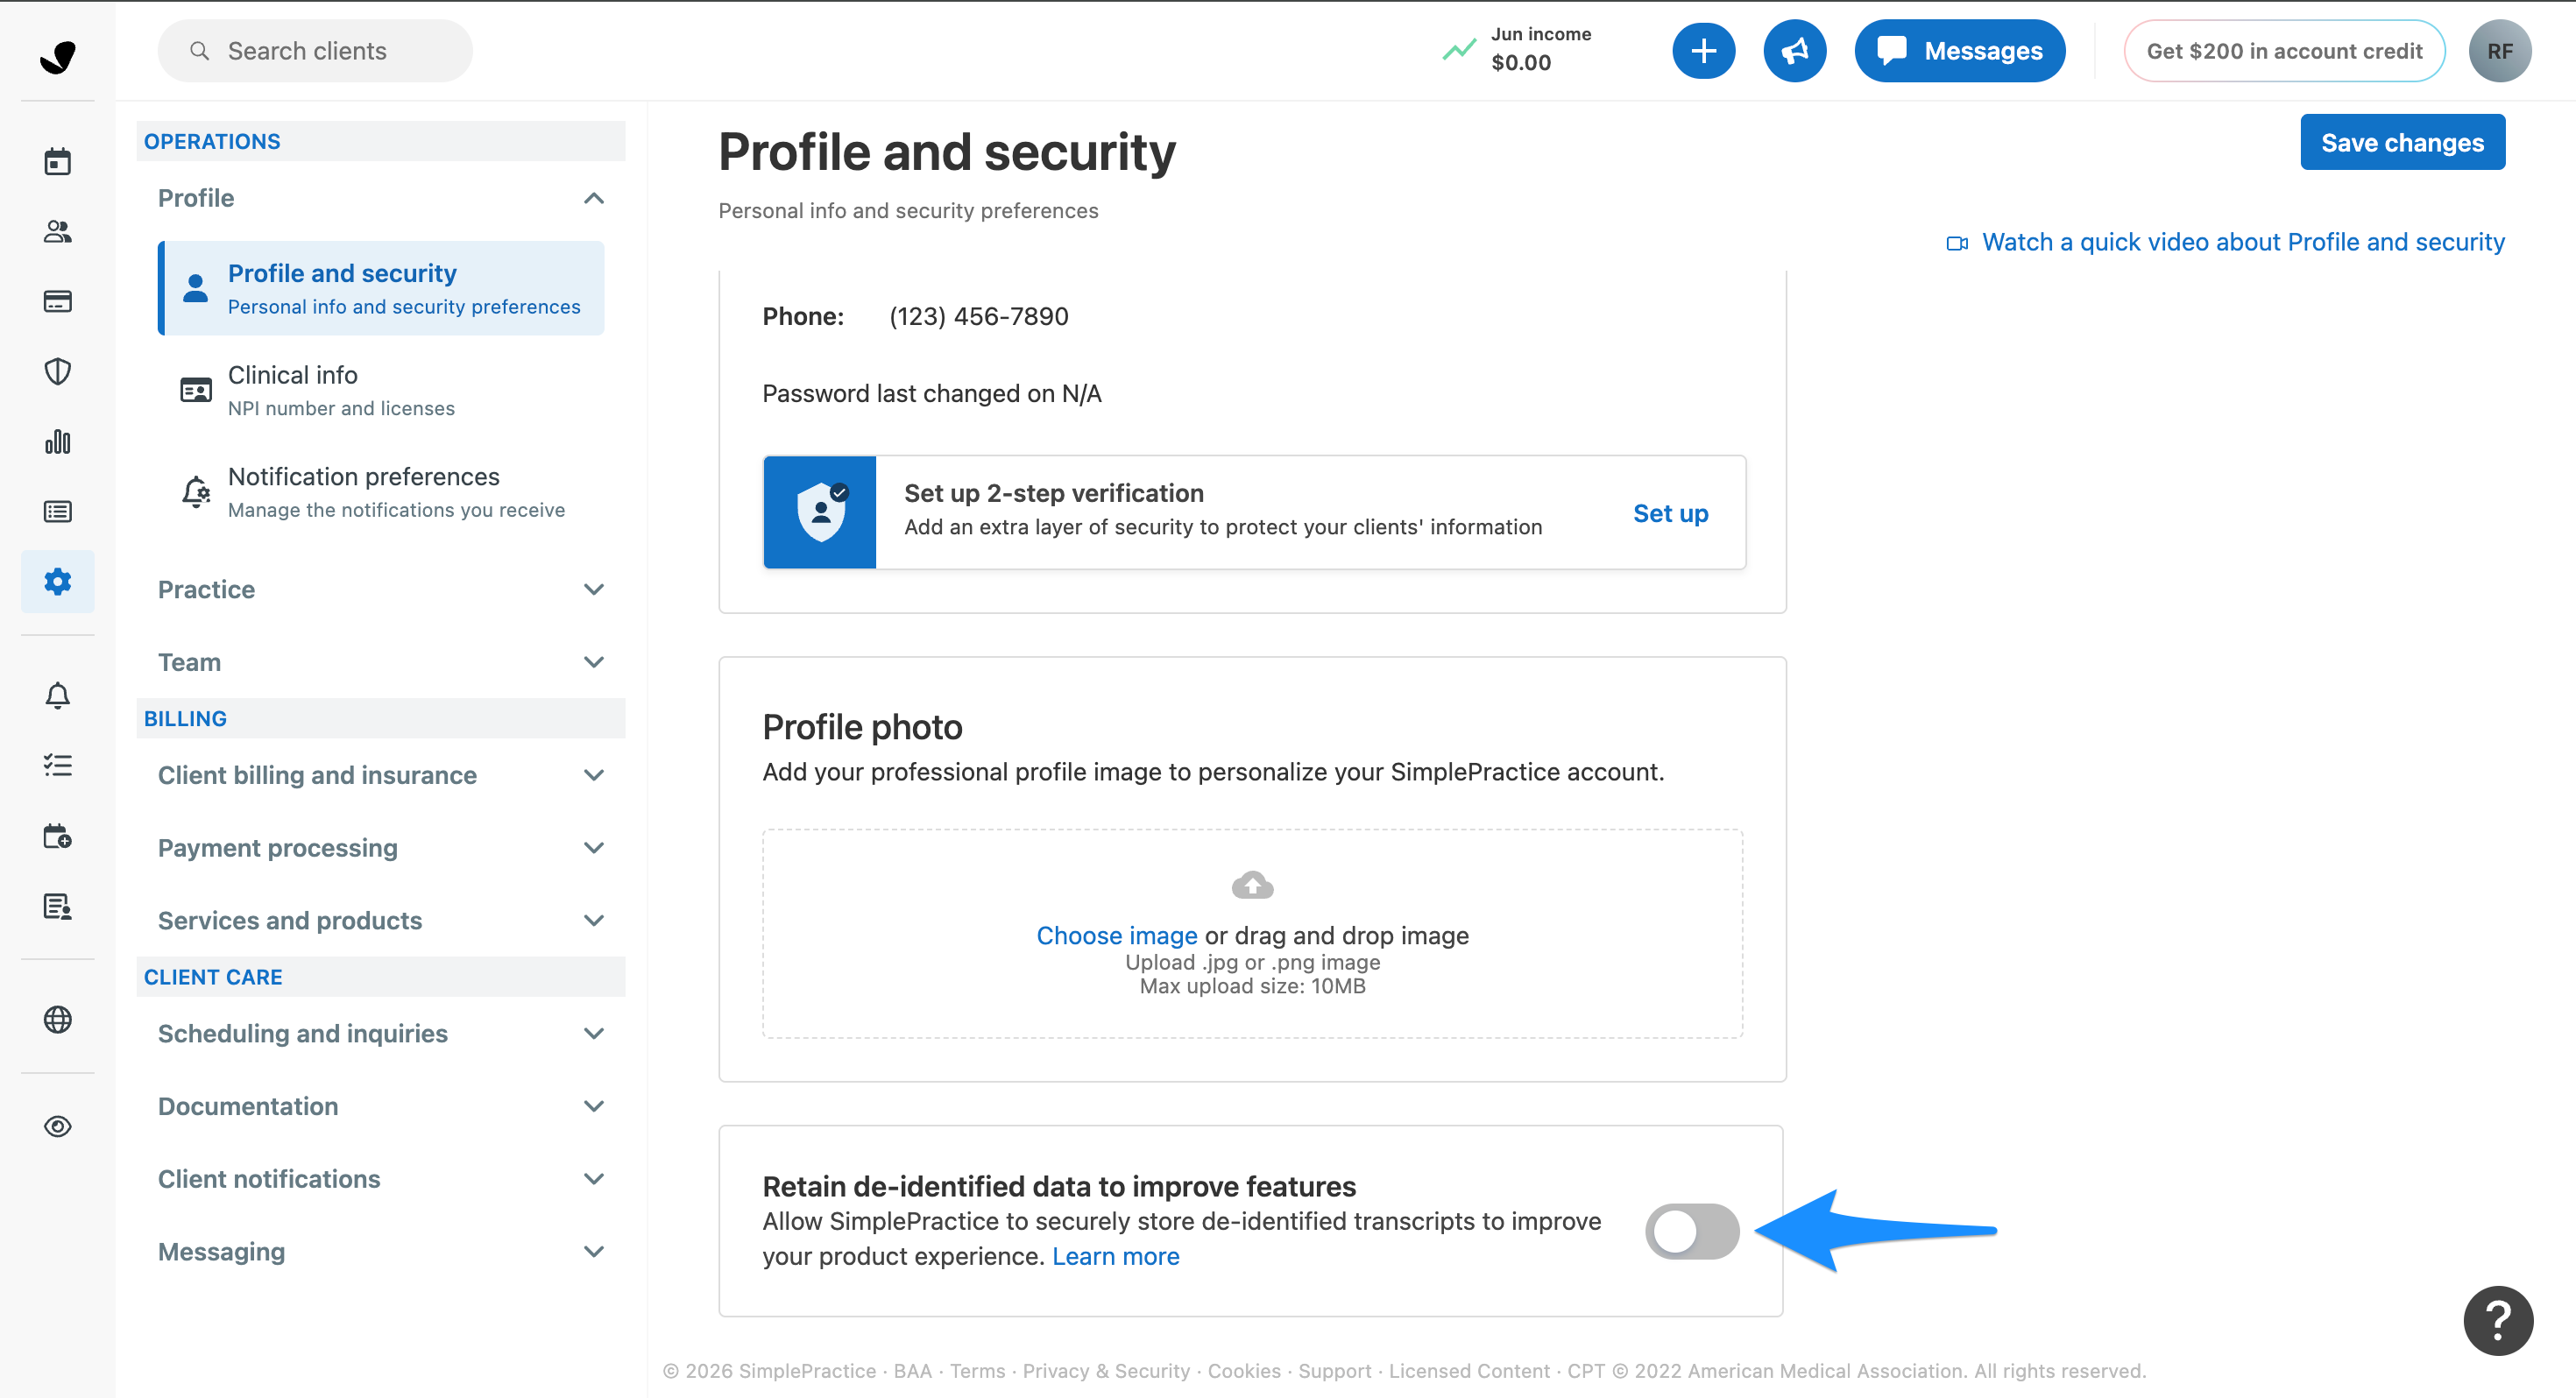Screen dimensions: 2576x1398
Task: Click Choose image link
Action: (1116, 935)
